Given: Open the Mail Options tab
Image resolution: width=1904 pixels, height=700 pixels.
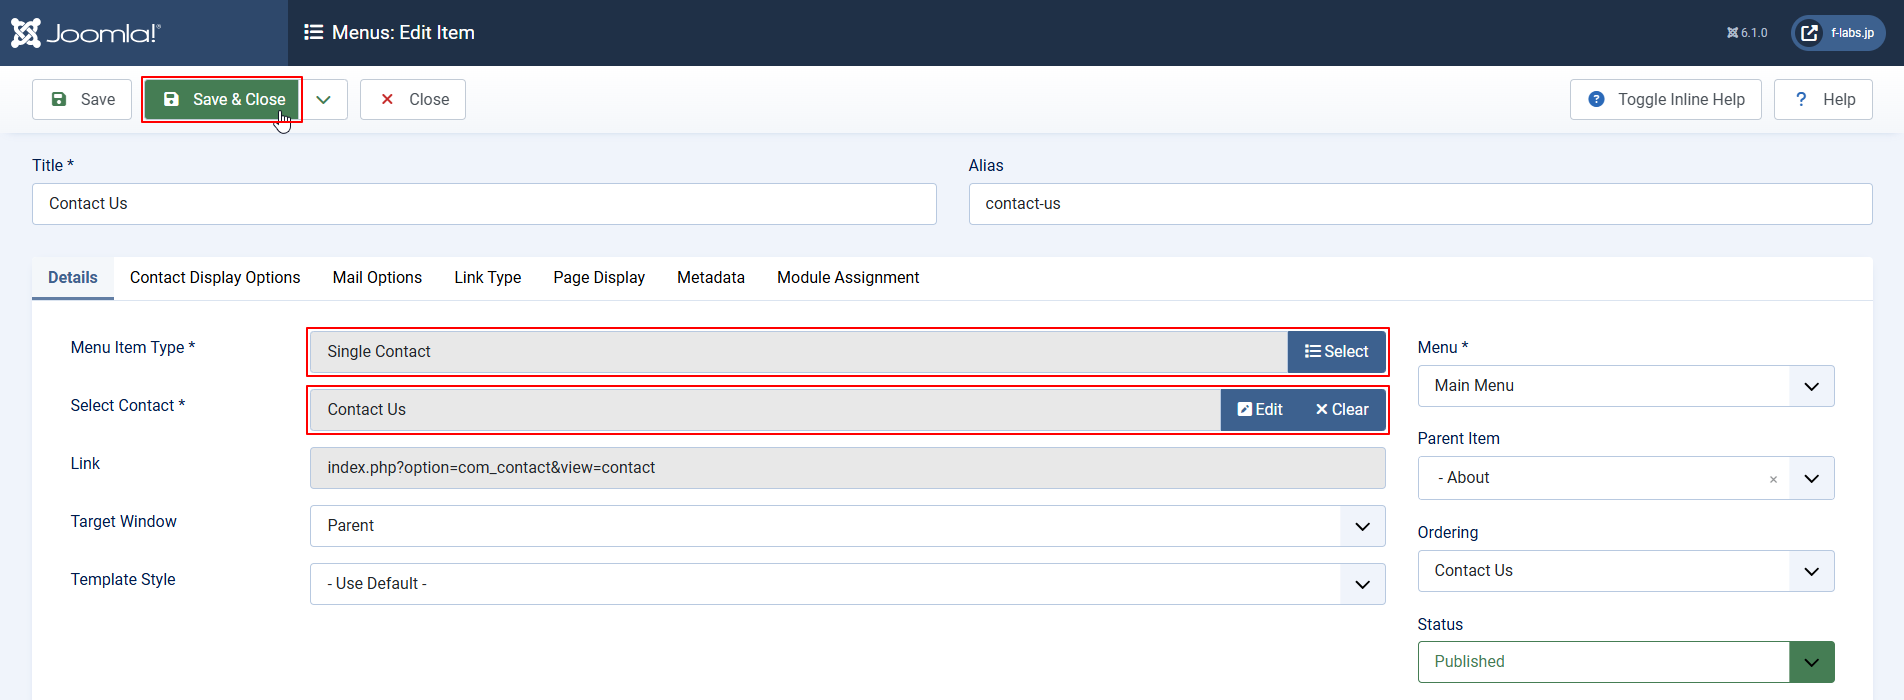Looking at the screenshot, I should [377, 278].
